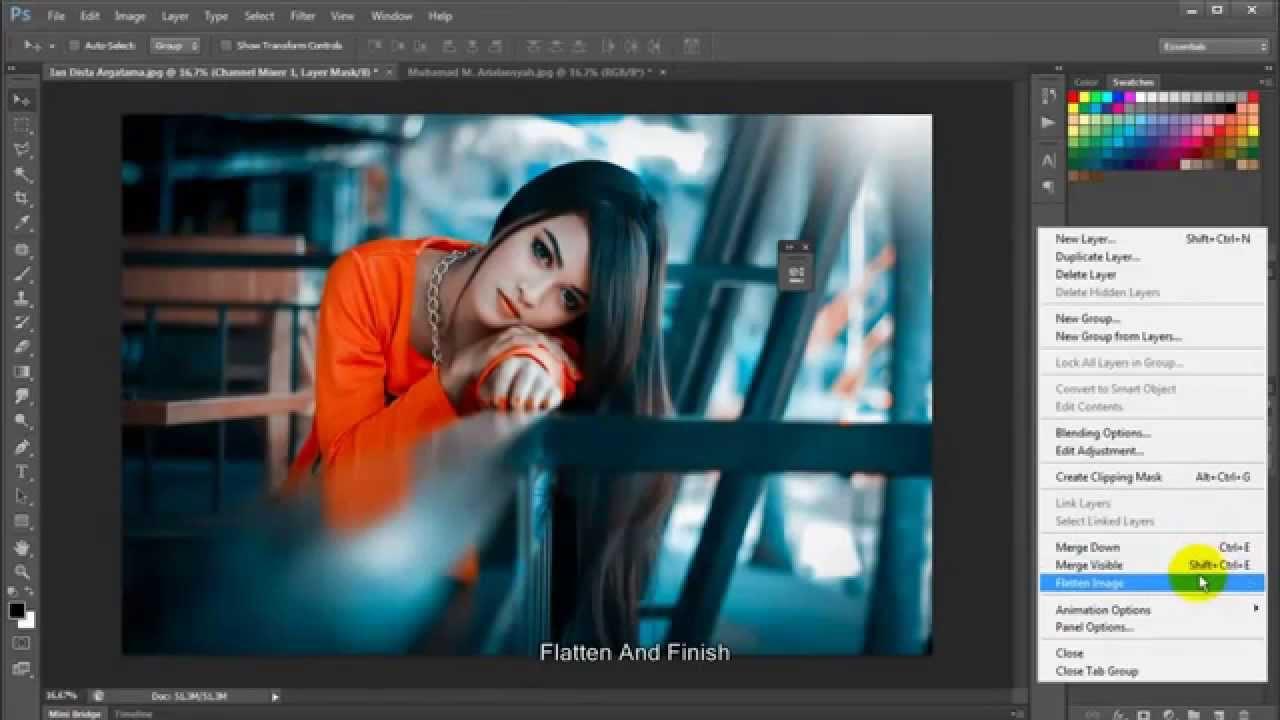The width and height of the screenshot is (1280, 720).
Task: Select the Zoom tool
Action: pyautogui.click(x=20, y=571)
